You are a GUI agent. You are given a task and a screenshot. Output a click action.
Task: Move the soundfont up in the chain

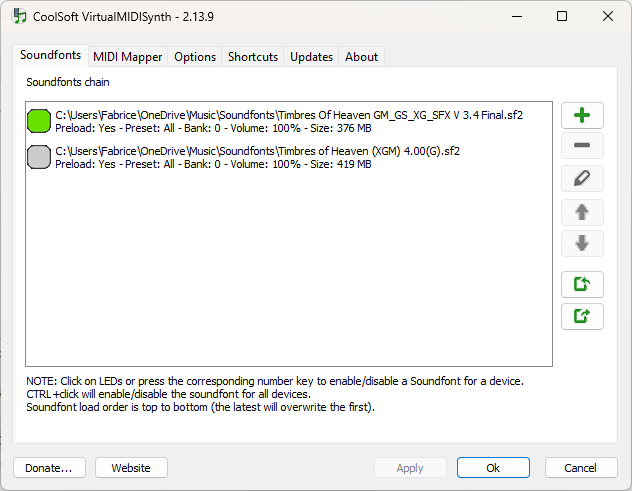pos(582,211)
